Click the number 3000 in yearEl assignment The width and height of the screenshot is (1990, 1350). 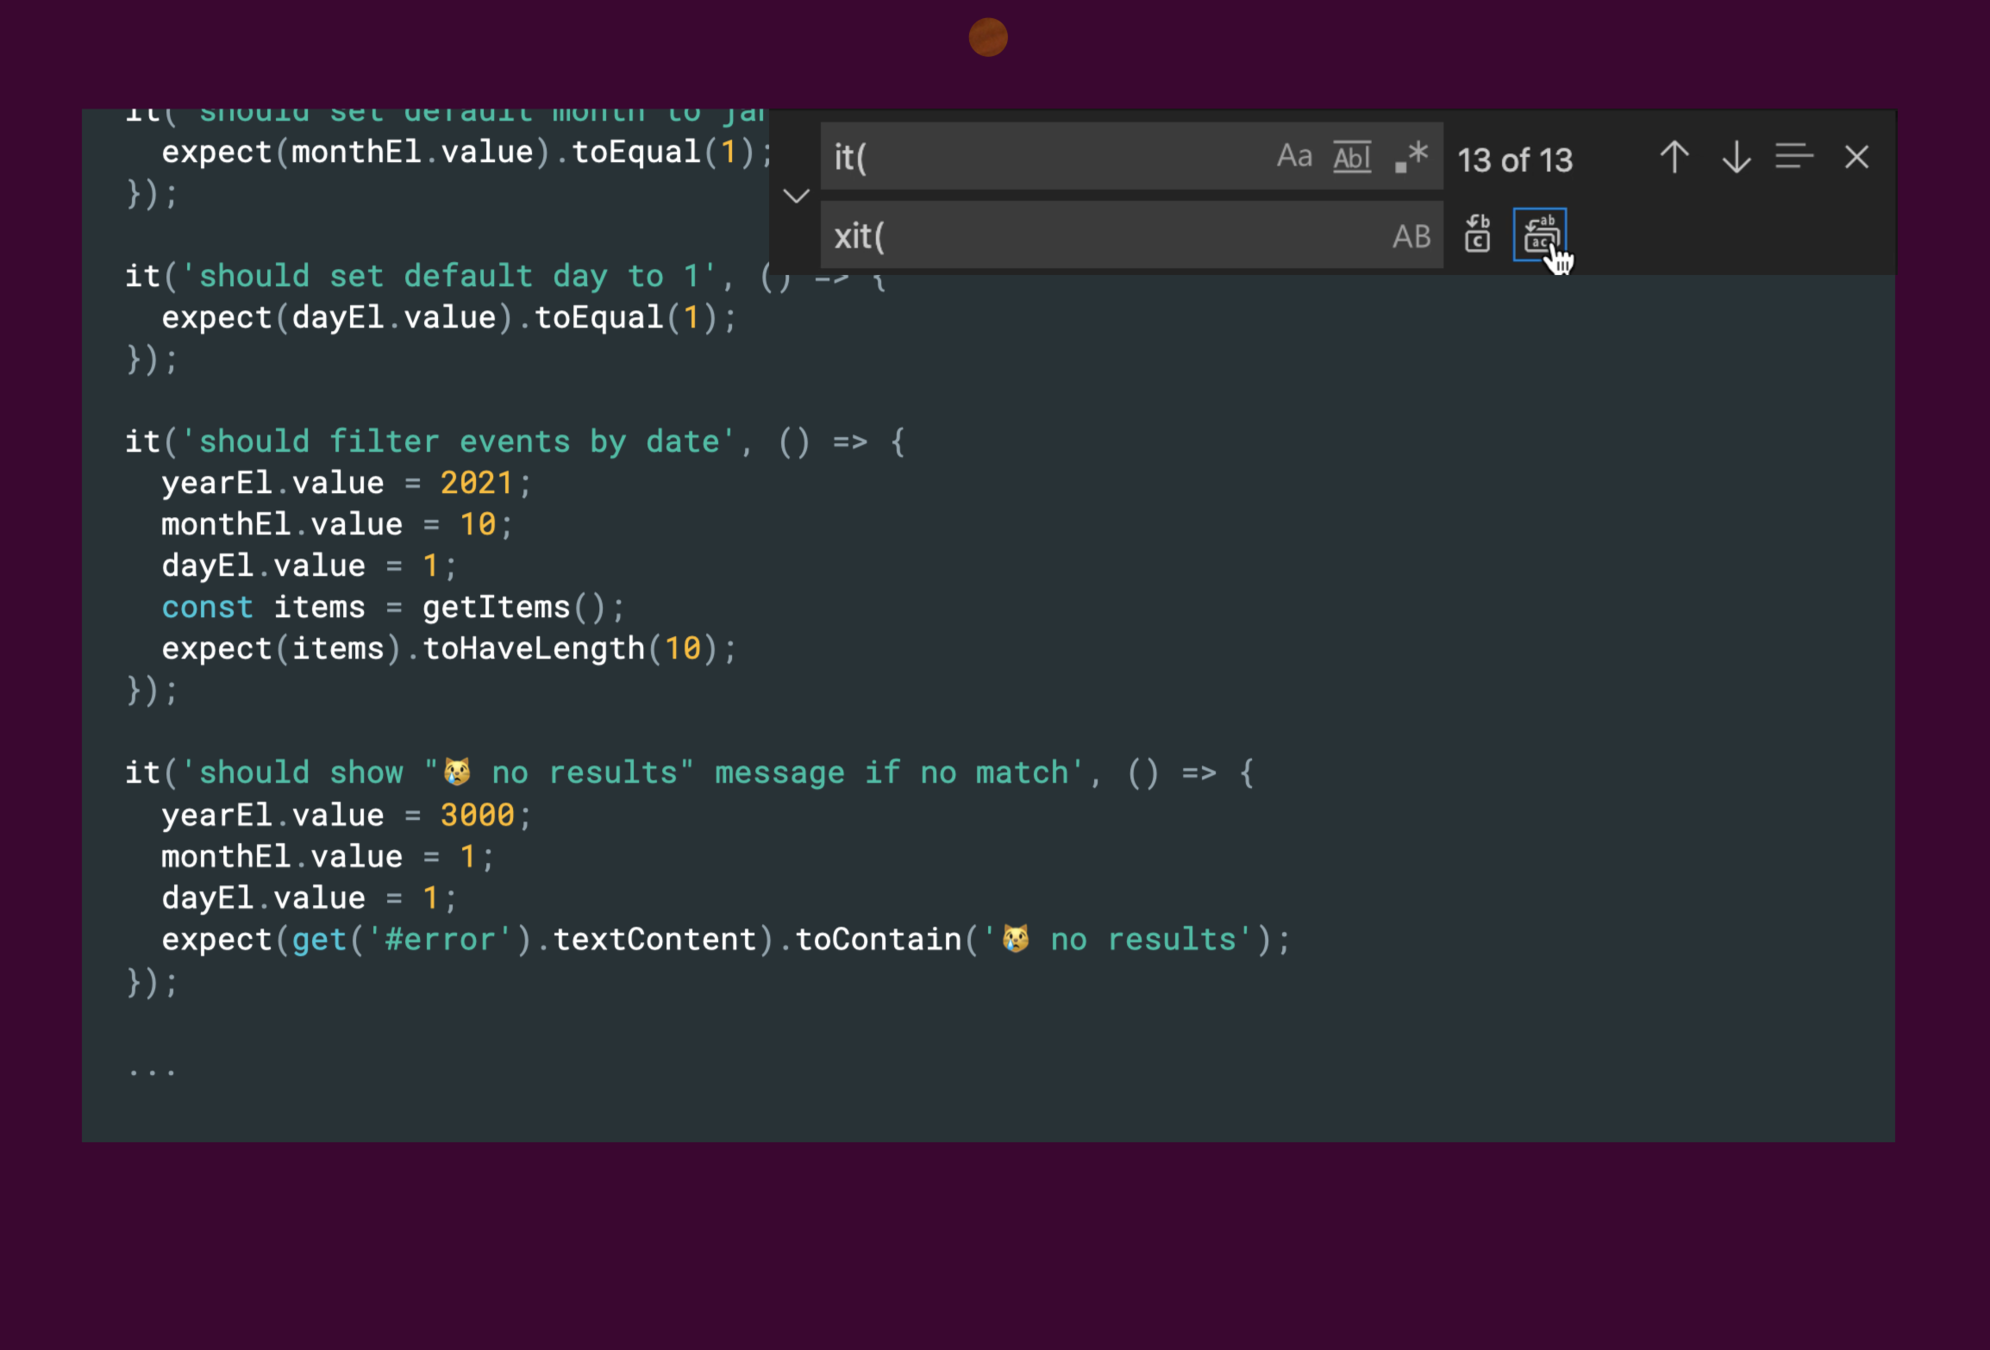click(477, 815)
